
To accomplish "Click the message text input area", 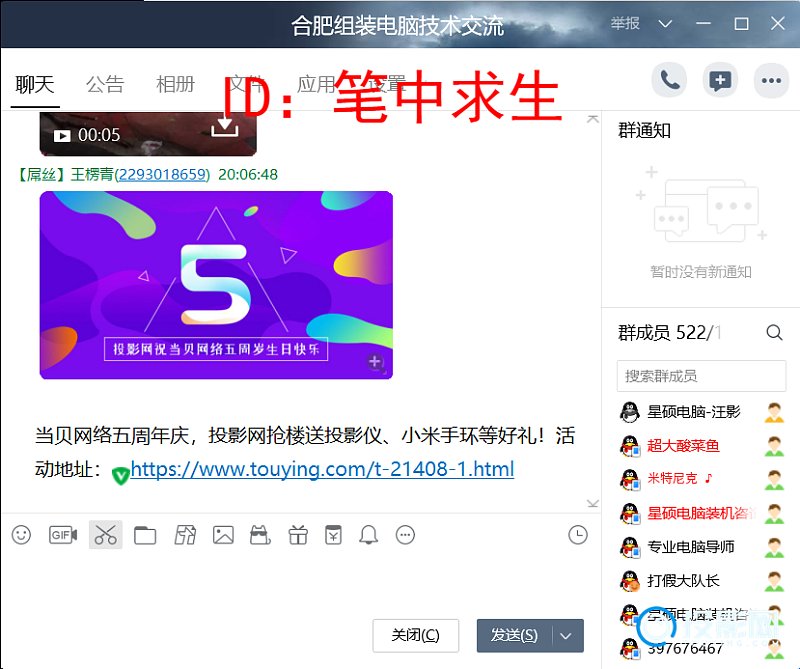I will [x=300, y=582].
